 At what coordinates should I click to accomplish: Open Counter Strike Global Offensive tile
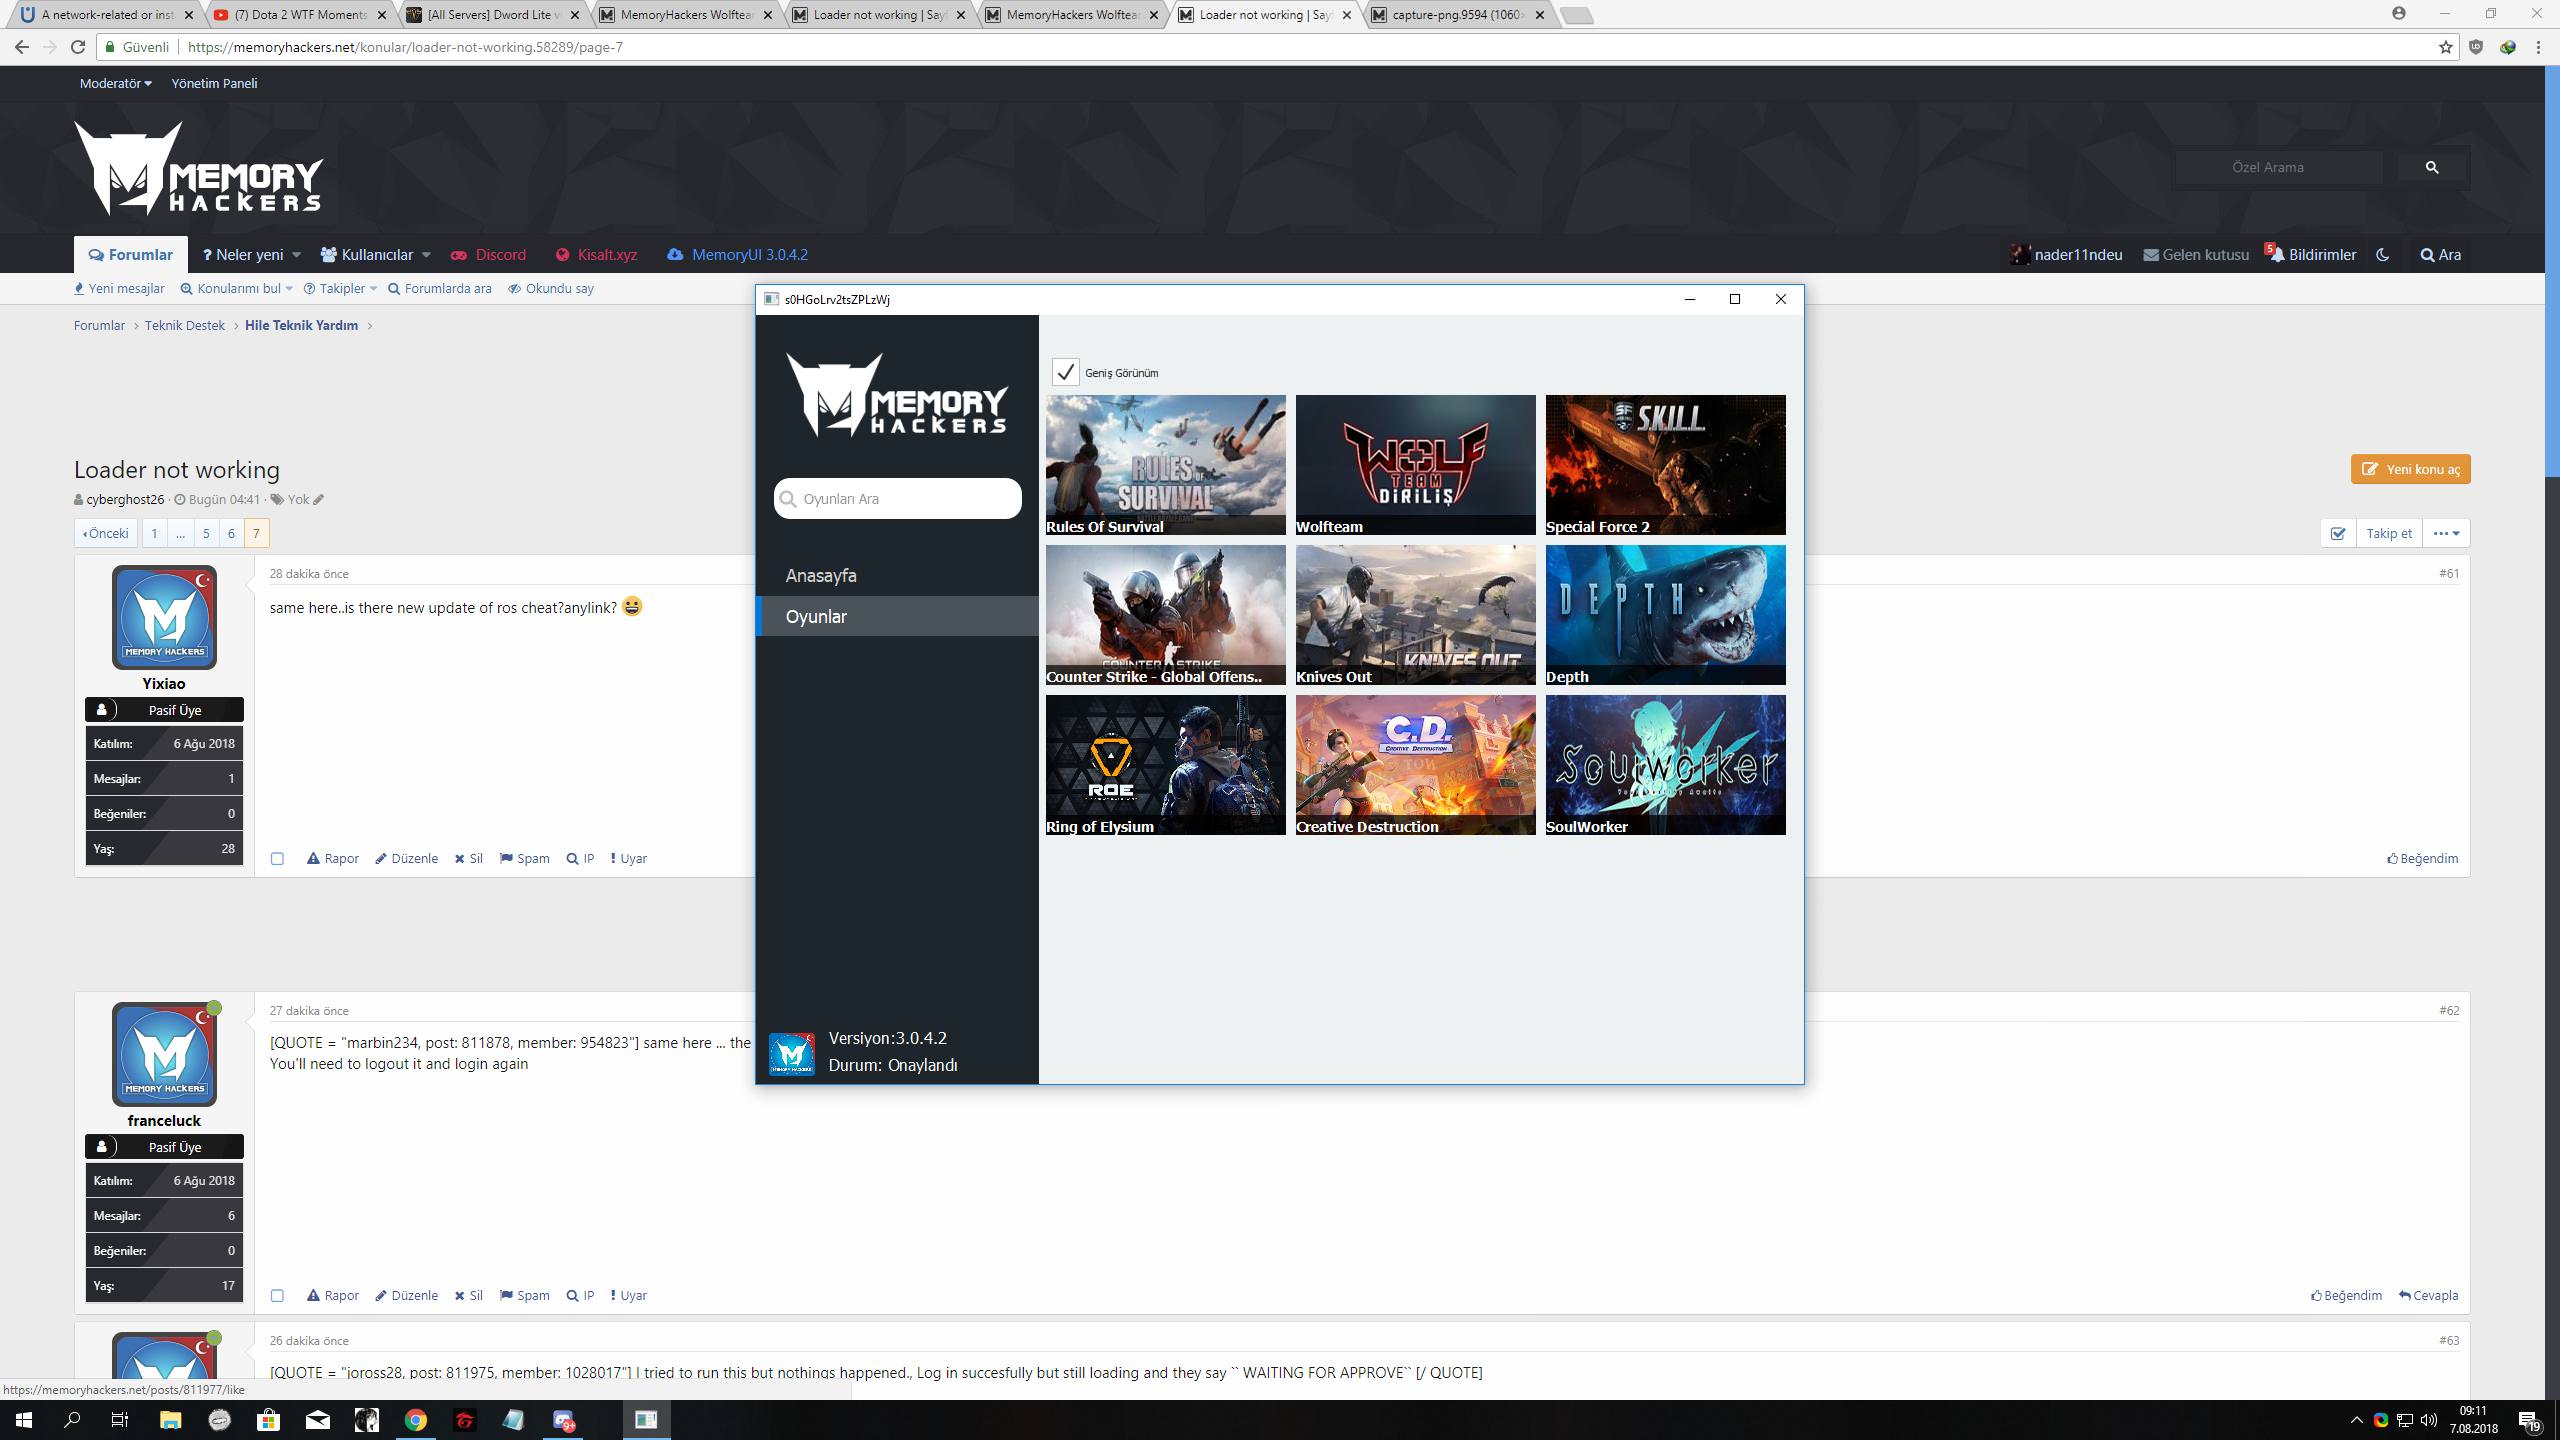(1166, 615)
